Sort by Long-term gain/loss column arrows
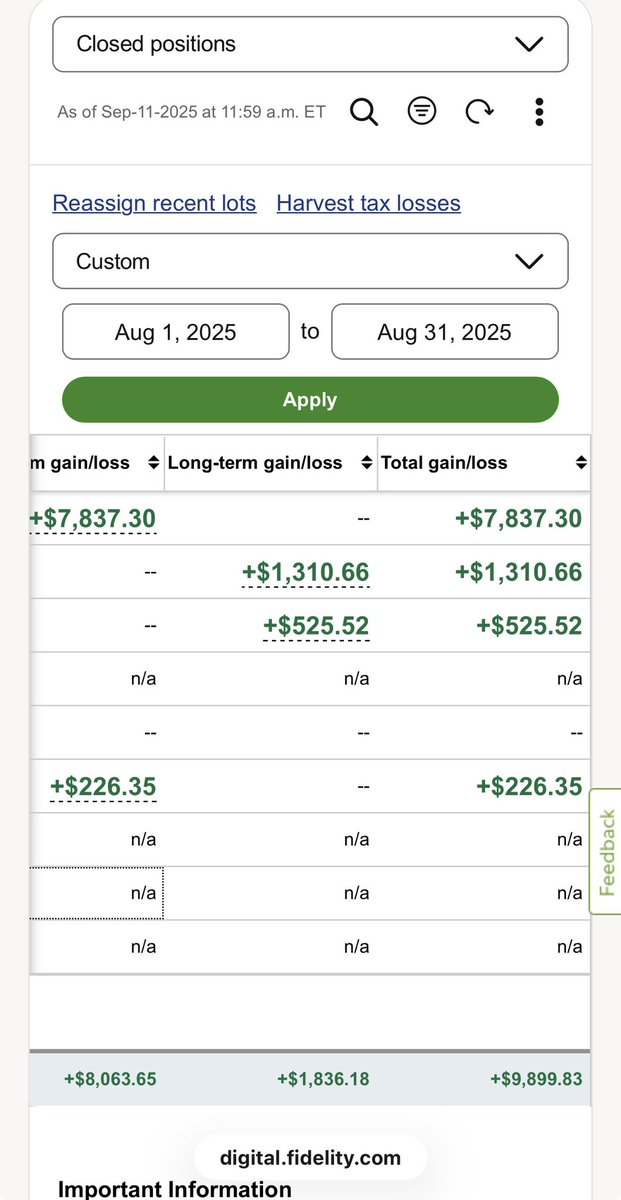 (x=367, y=463)
